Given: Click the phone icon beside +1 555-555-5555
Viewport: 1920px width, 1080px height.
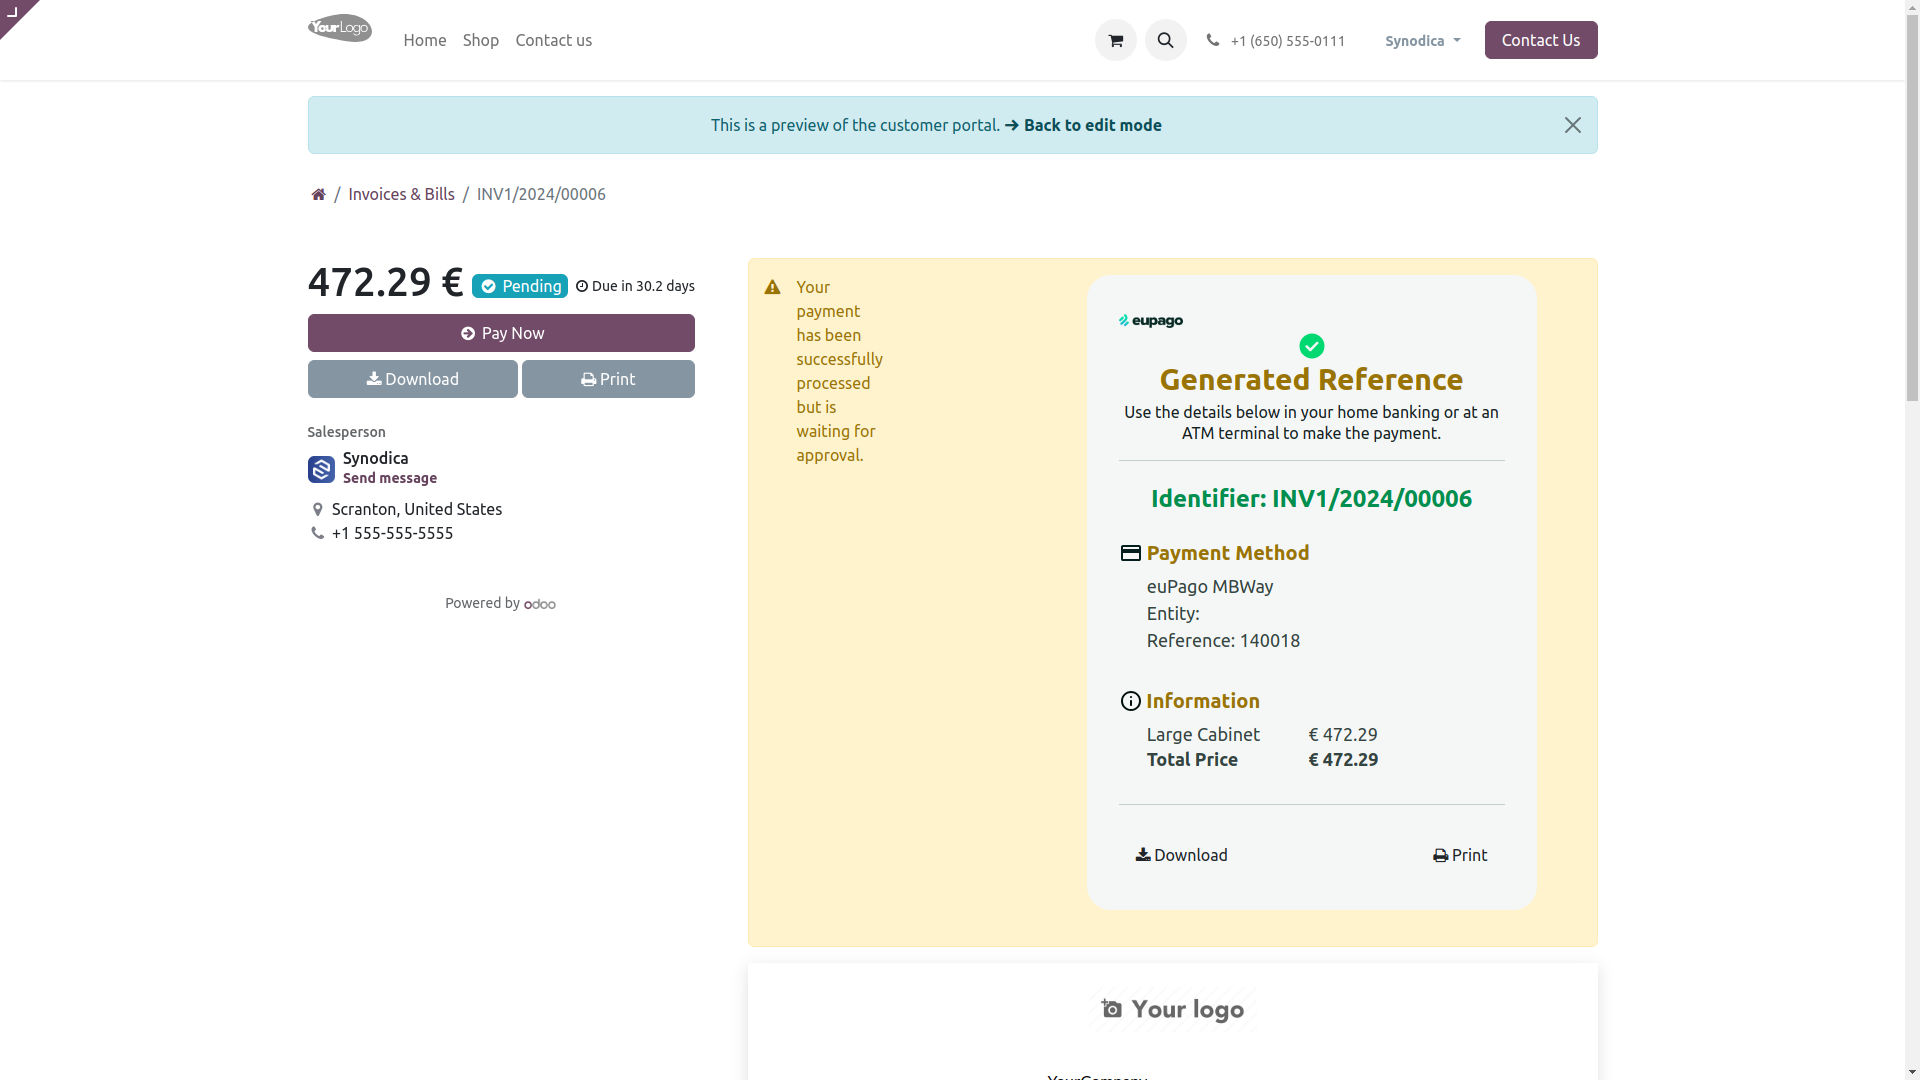Looking at the screenshot, I should (317, 533).
